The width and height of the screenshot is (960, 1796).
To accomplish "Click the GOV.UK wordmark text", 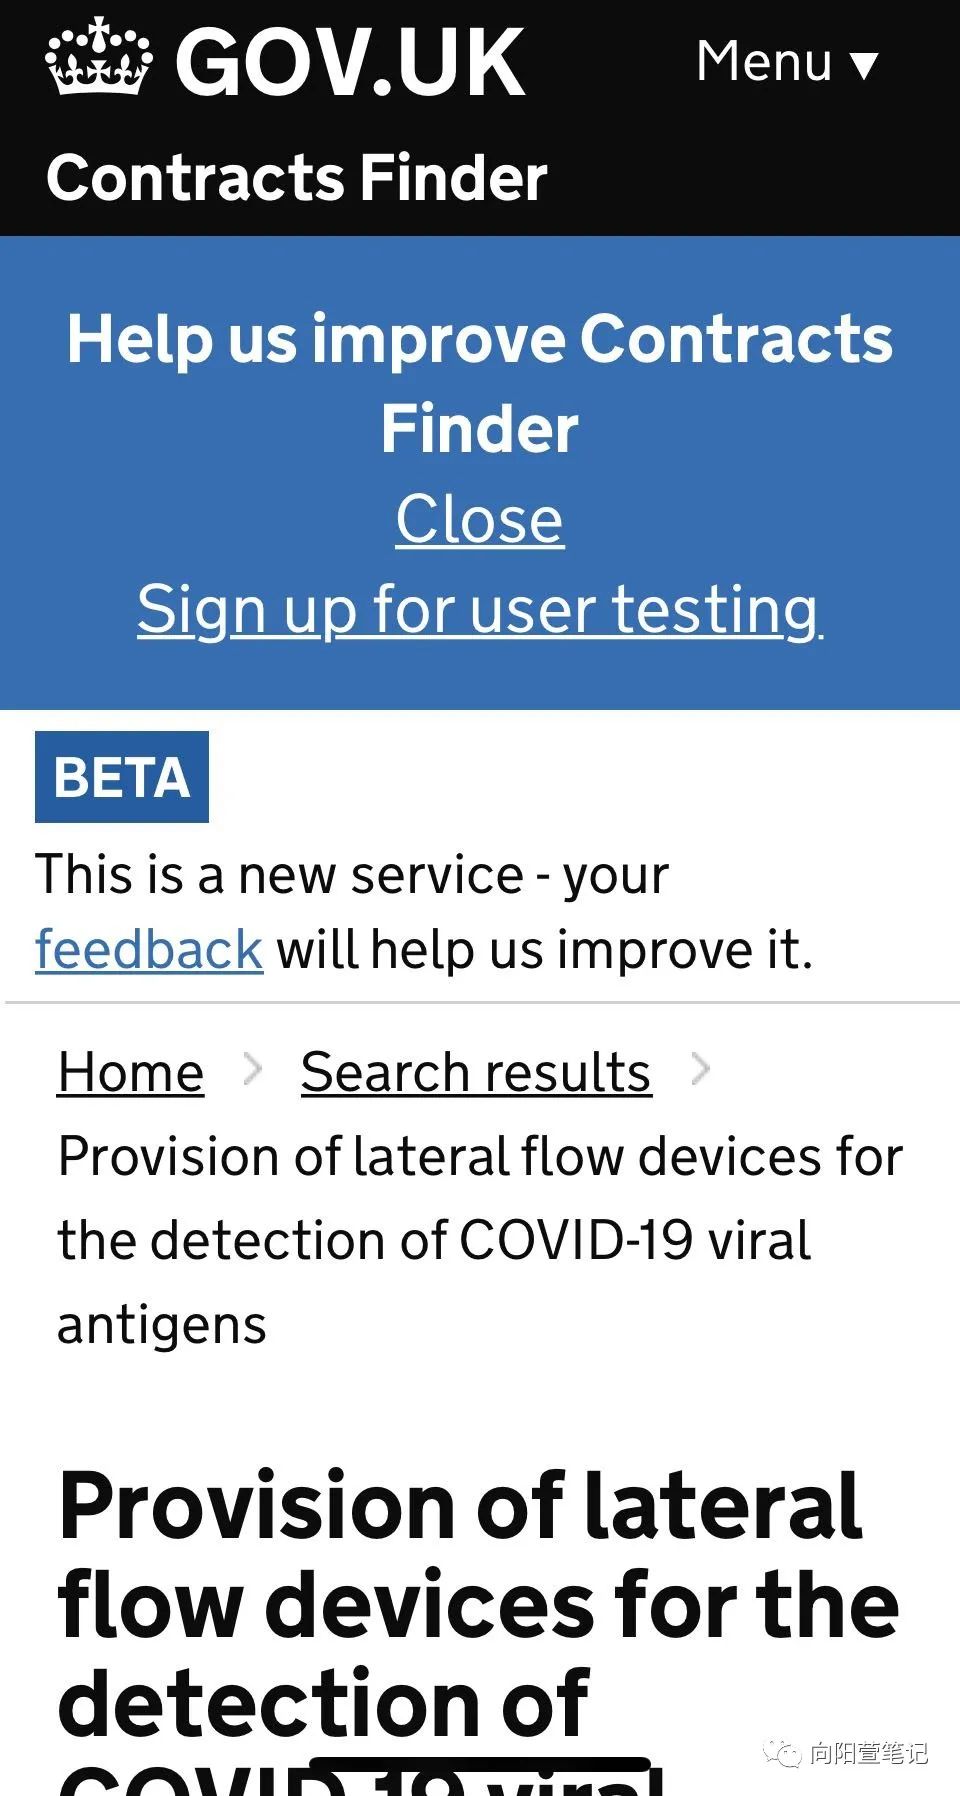I will pos(350,64).
